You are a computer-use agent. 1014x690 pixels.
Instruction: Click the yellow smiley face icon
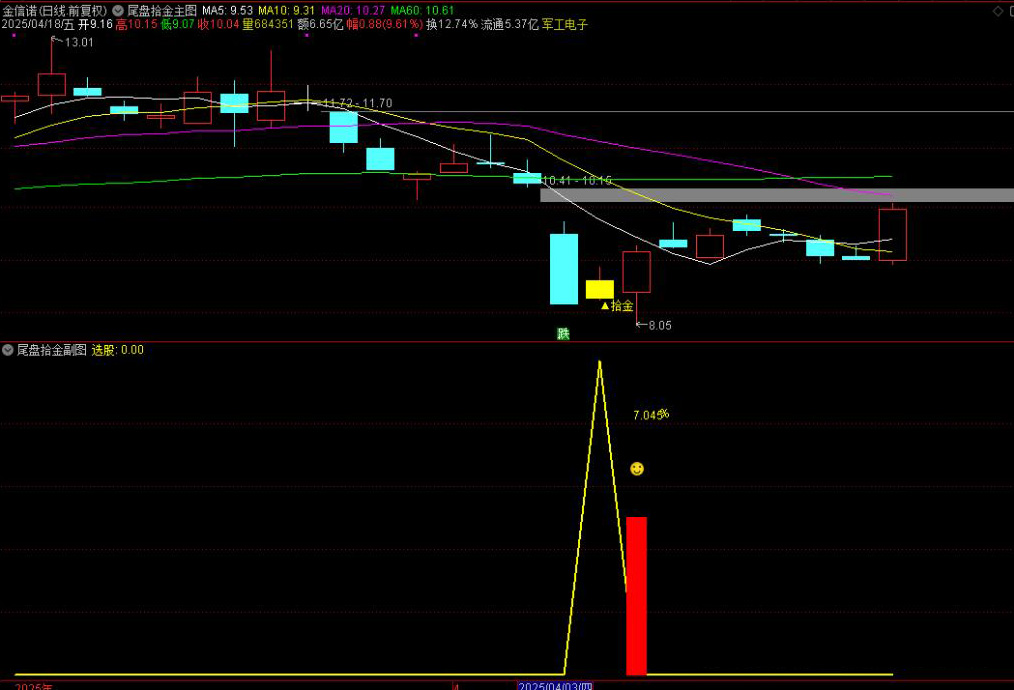point(637,469)
